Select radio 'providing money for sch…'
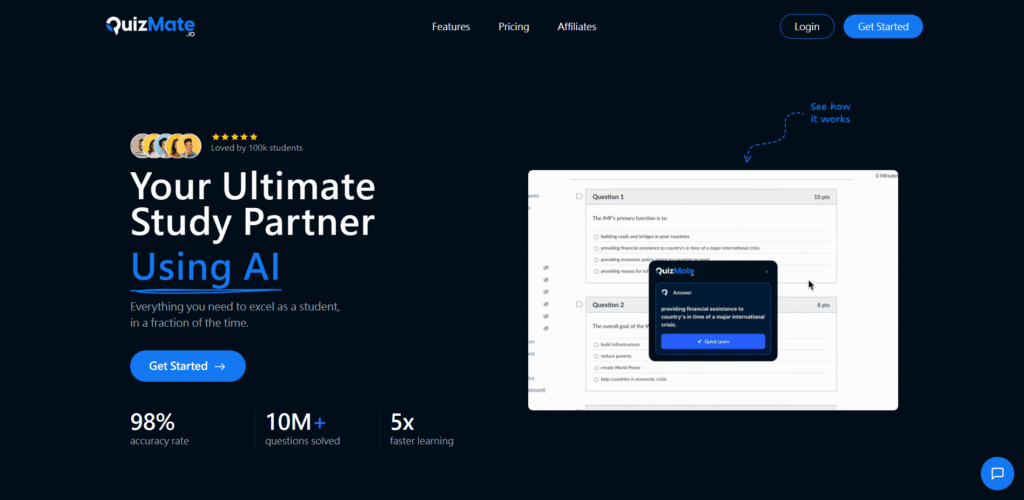This screenshot has width=1024, height=500. click(596, 271)
